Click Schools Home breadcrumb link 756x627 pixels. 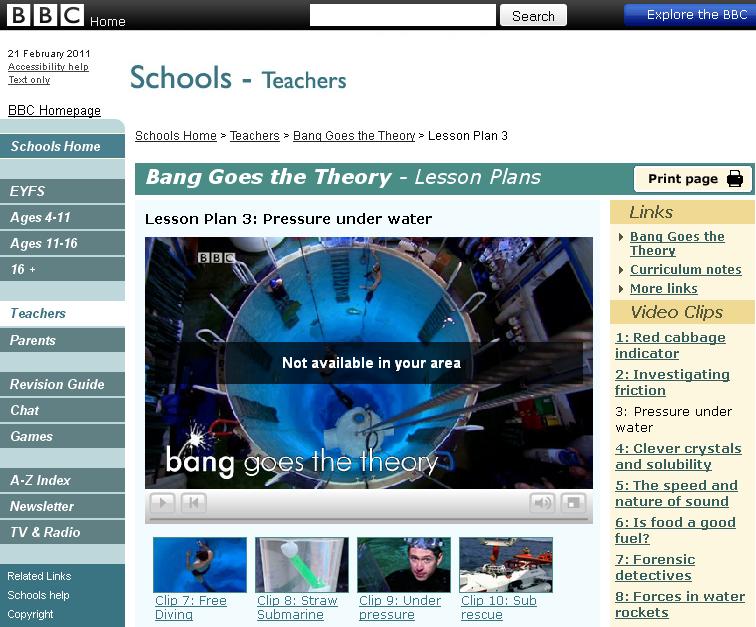coord(176,136)
